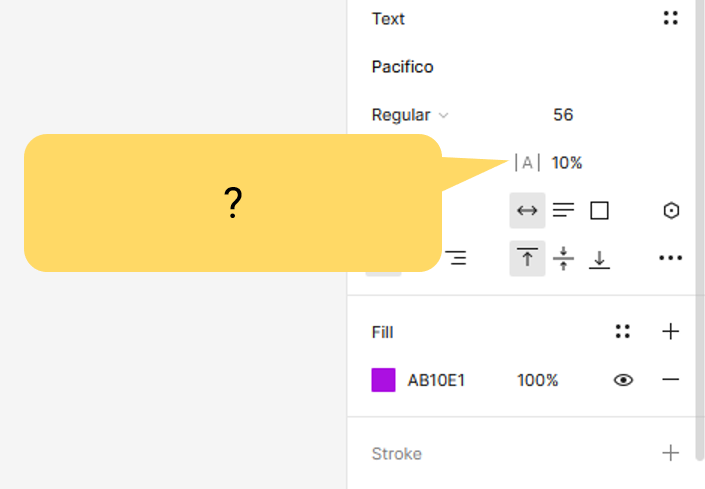This screenshot has height=489, width=705.
Task: Open the Pacifico font family picker
Action: 403,67
